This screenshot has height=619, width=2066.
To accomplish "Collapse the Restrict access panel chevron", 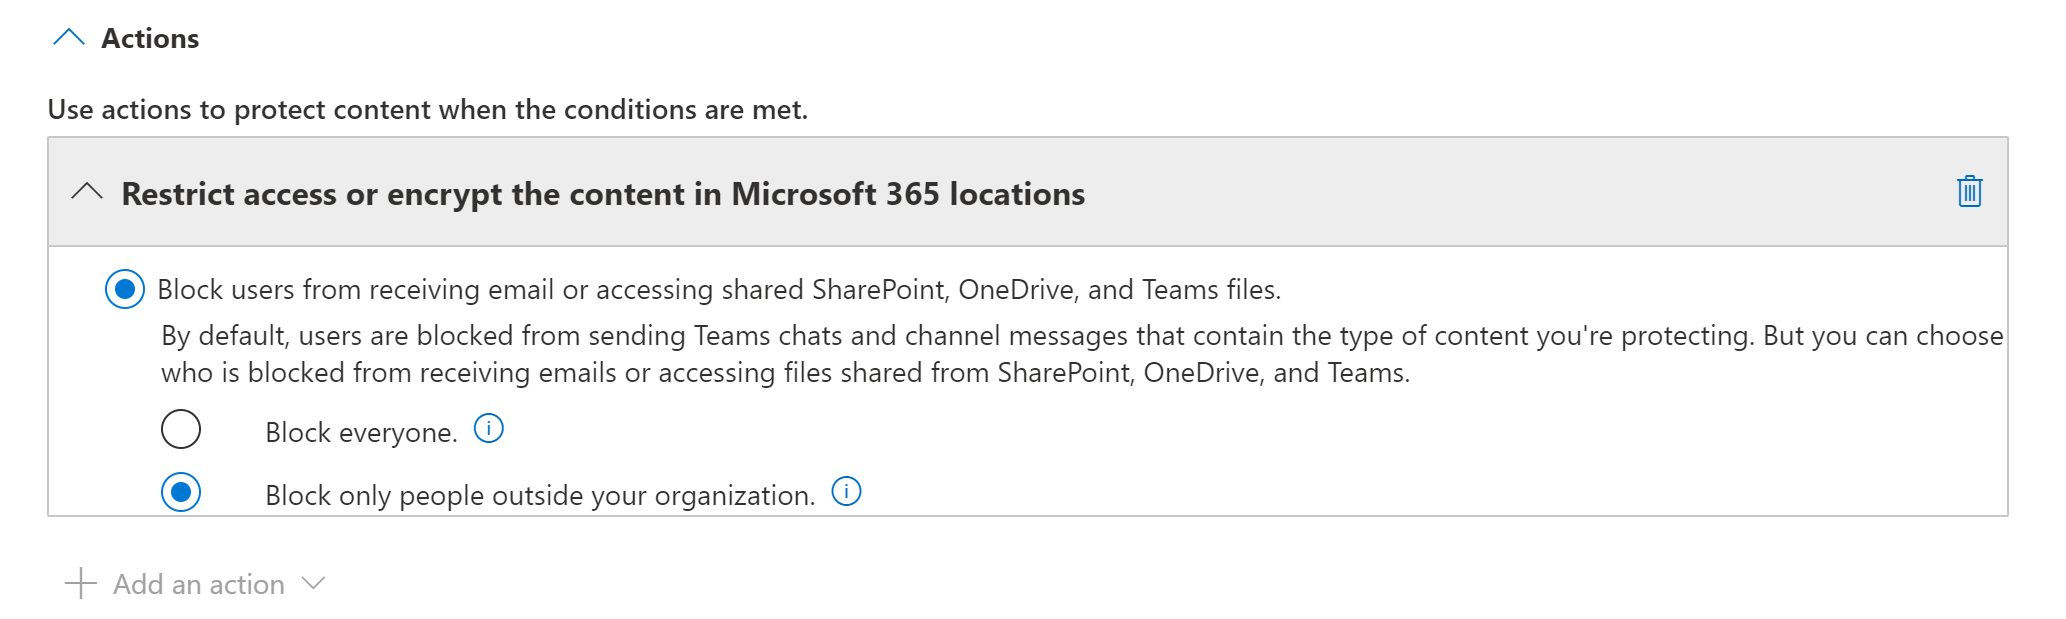I will pyautogui.click(x=88, y=191).
